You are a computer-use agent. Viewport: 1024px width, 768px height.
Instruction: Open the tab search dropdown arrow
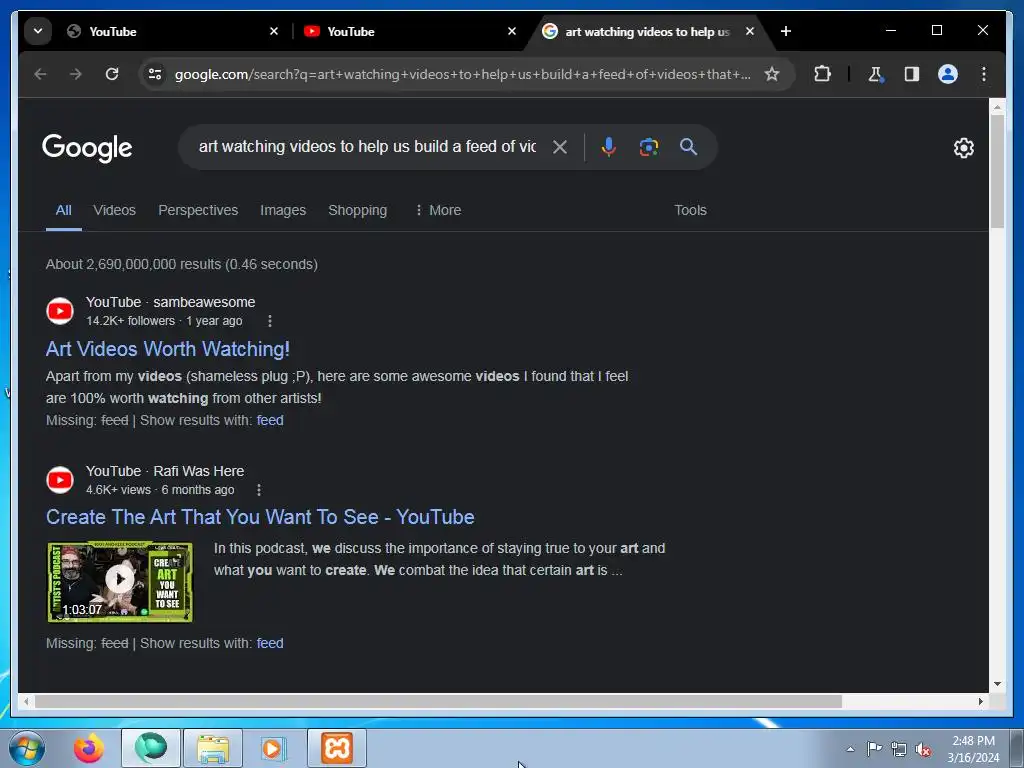[x=38, y=31]
